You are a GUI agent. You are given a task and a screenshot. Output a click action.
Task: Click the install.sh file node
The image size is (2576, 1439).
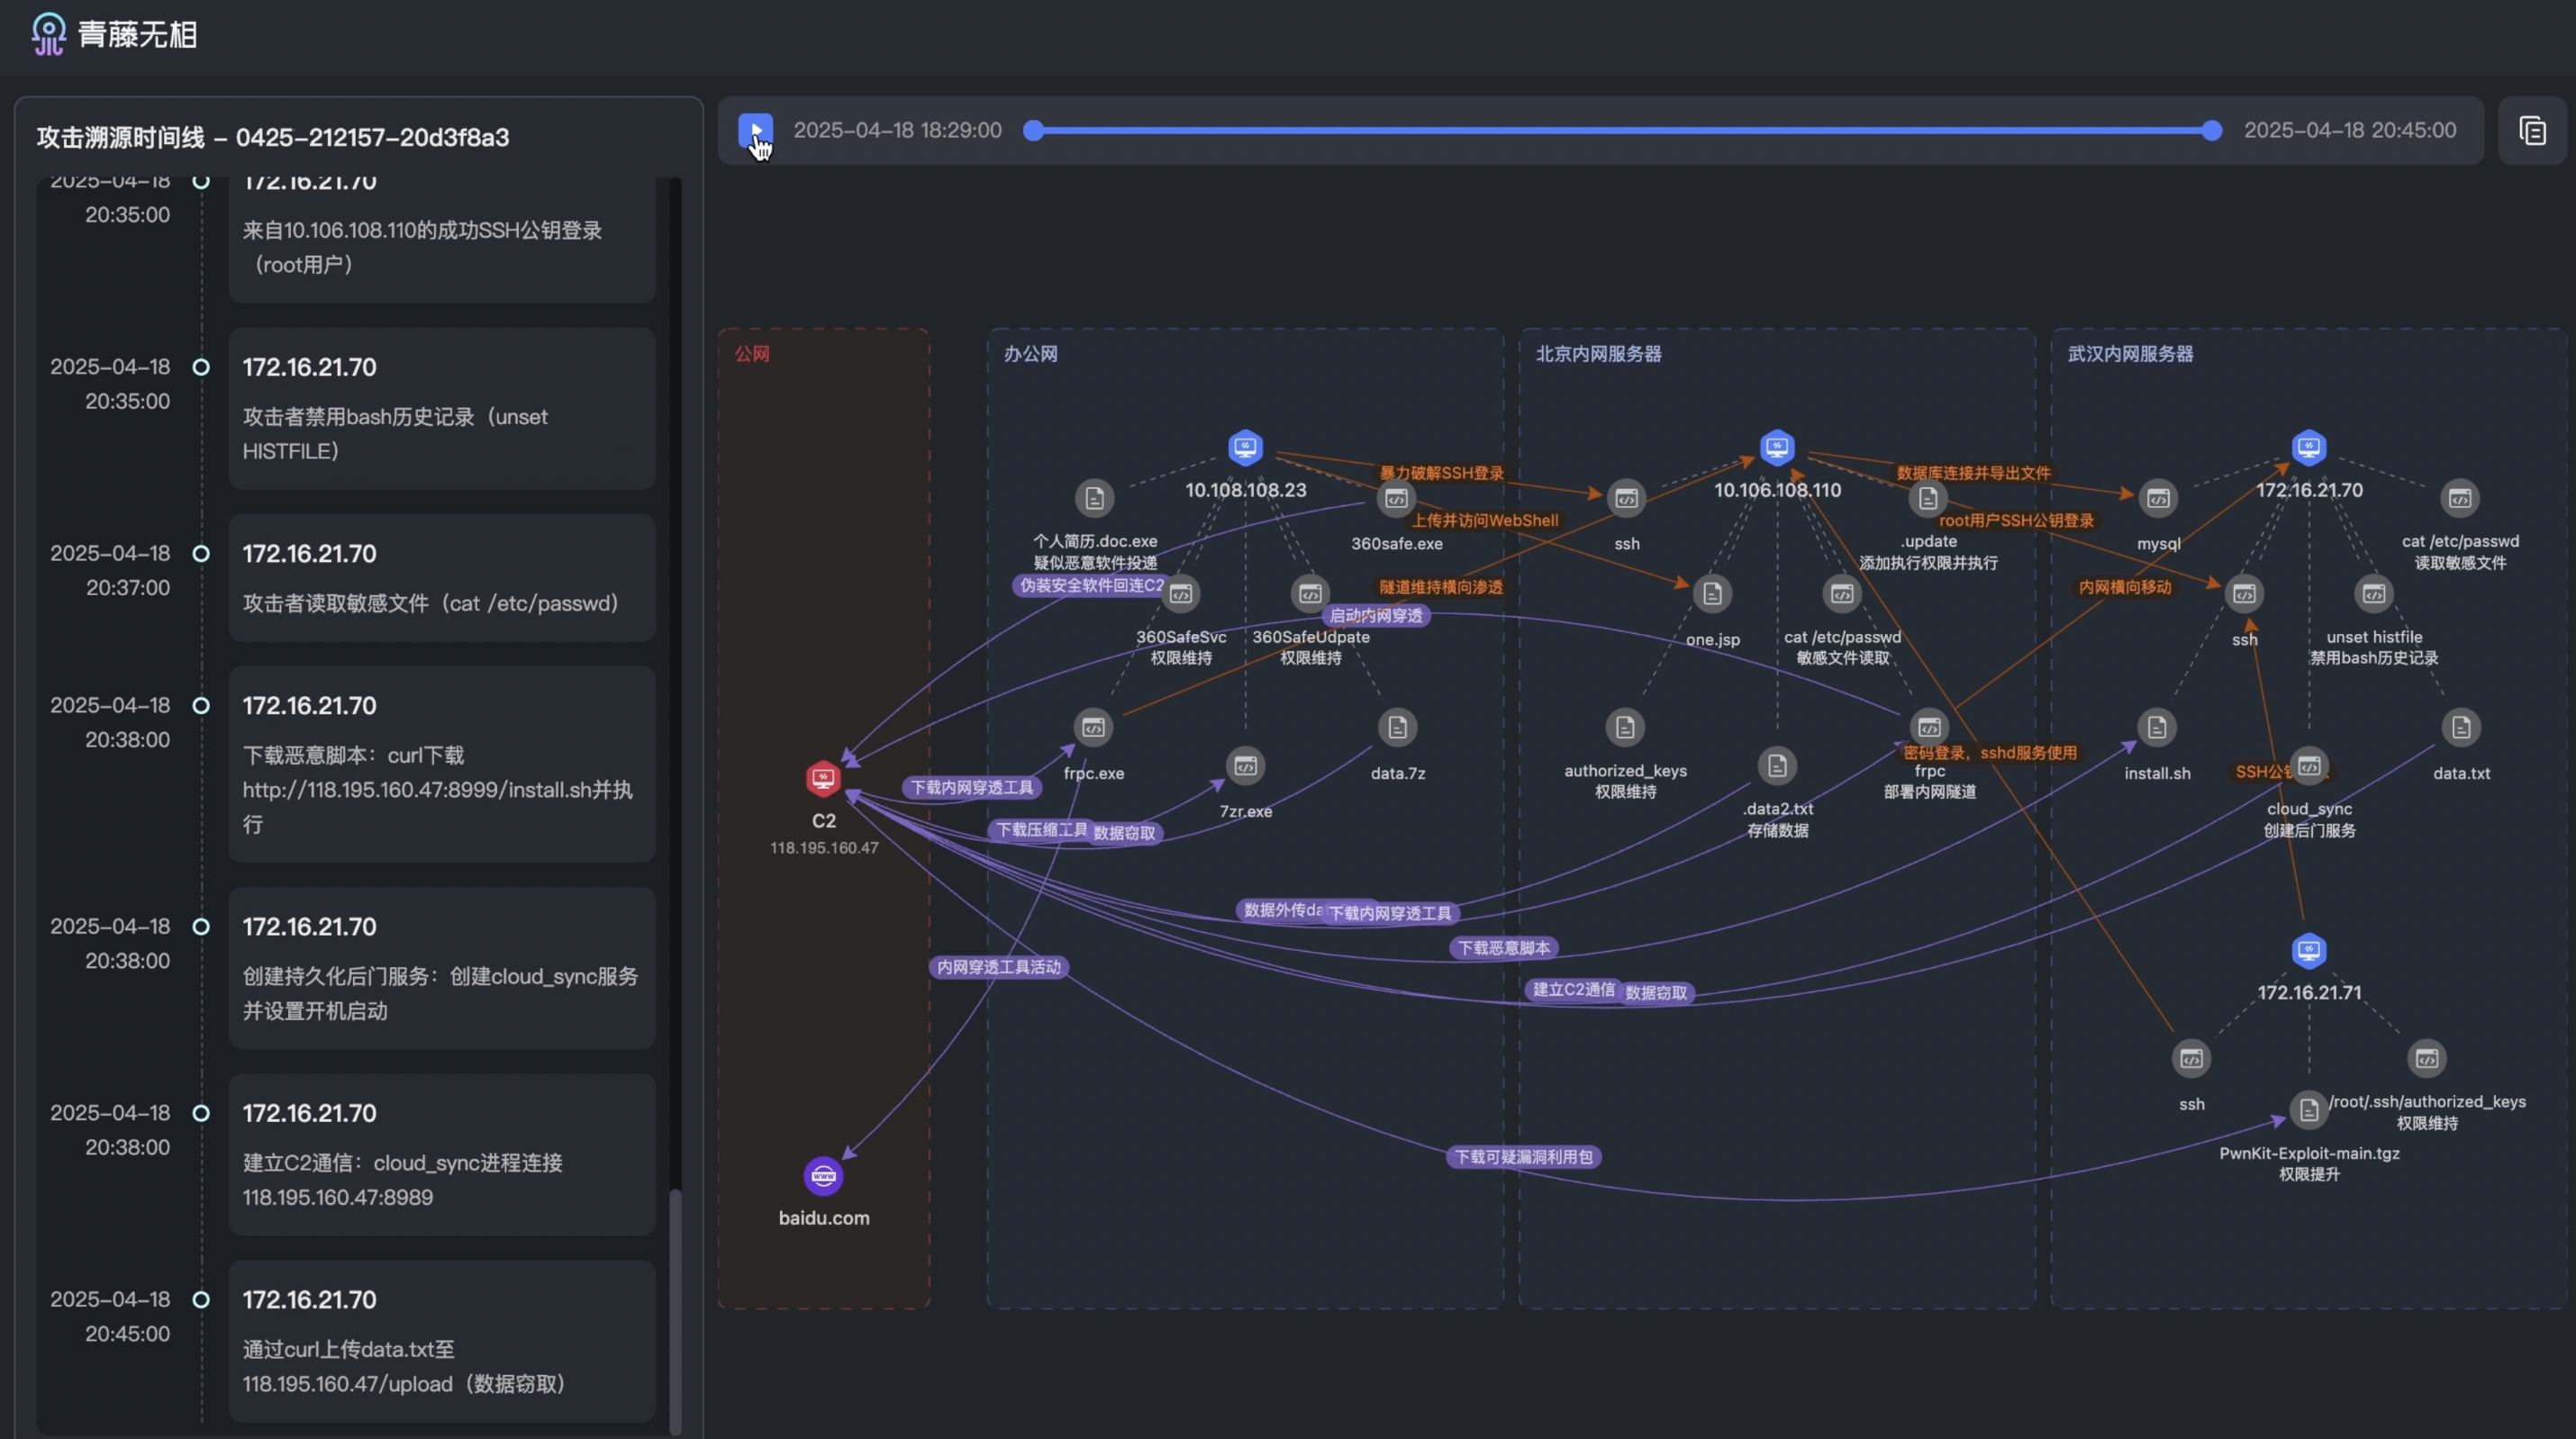tap(2157, 727)
